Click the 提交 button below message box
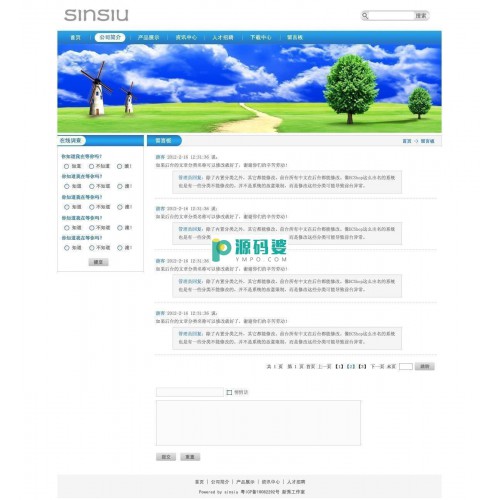 (x=166, y=457)
